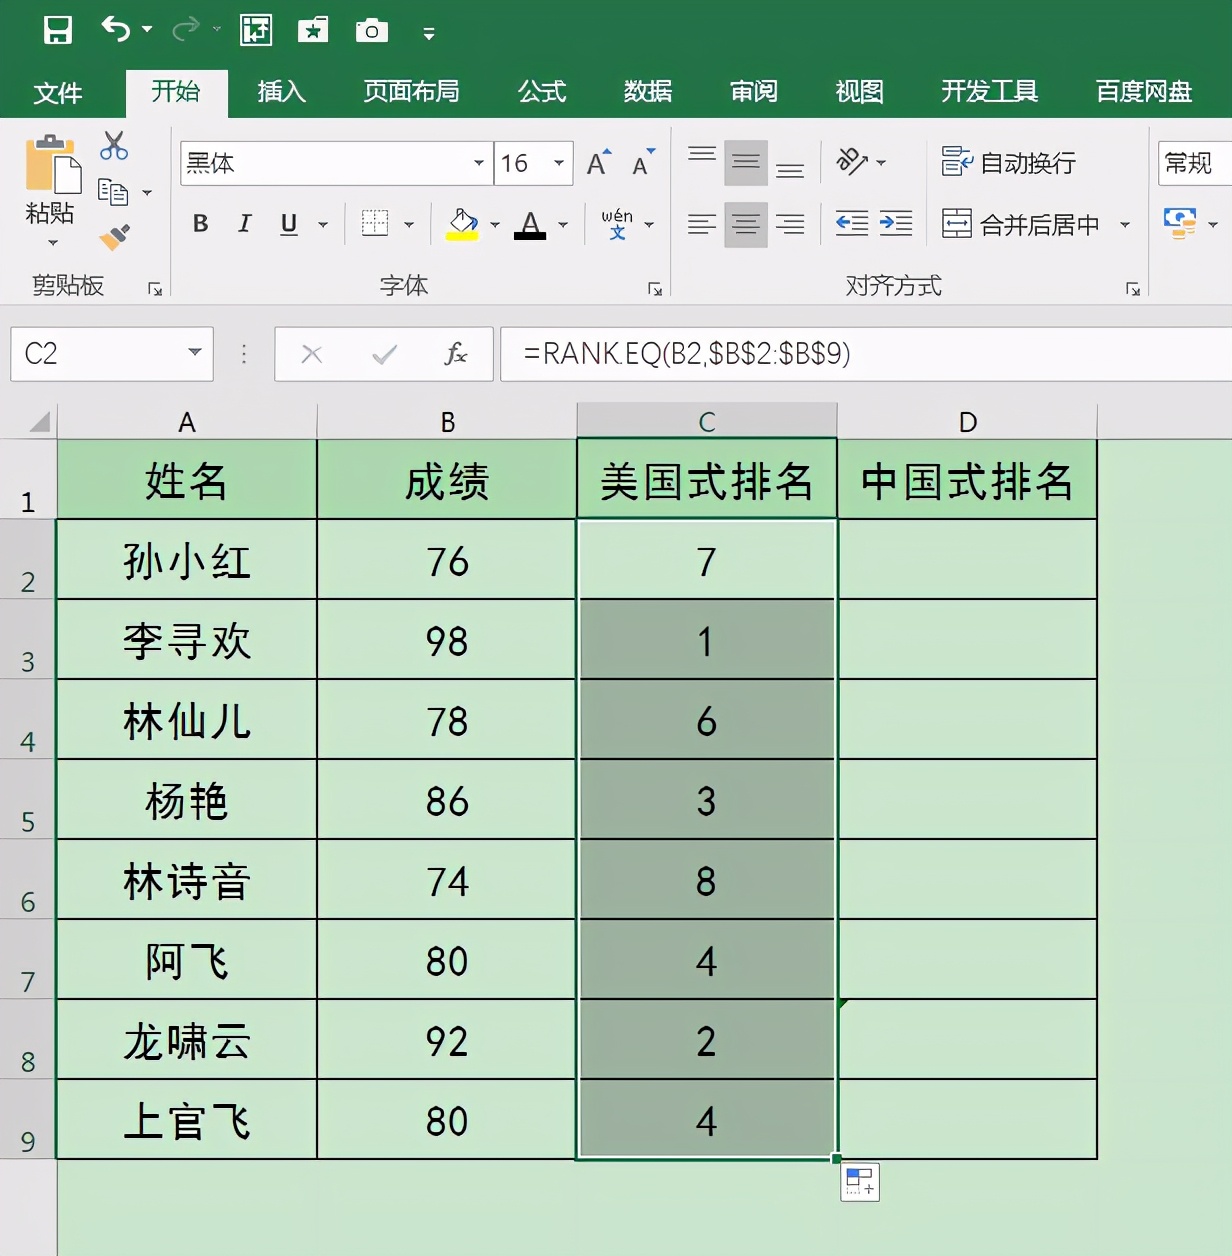Open the font size 16 dropdown
Viewport: 1232px width, 1256px height.
click(559, 163)
